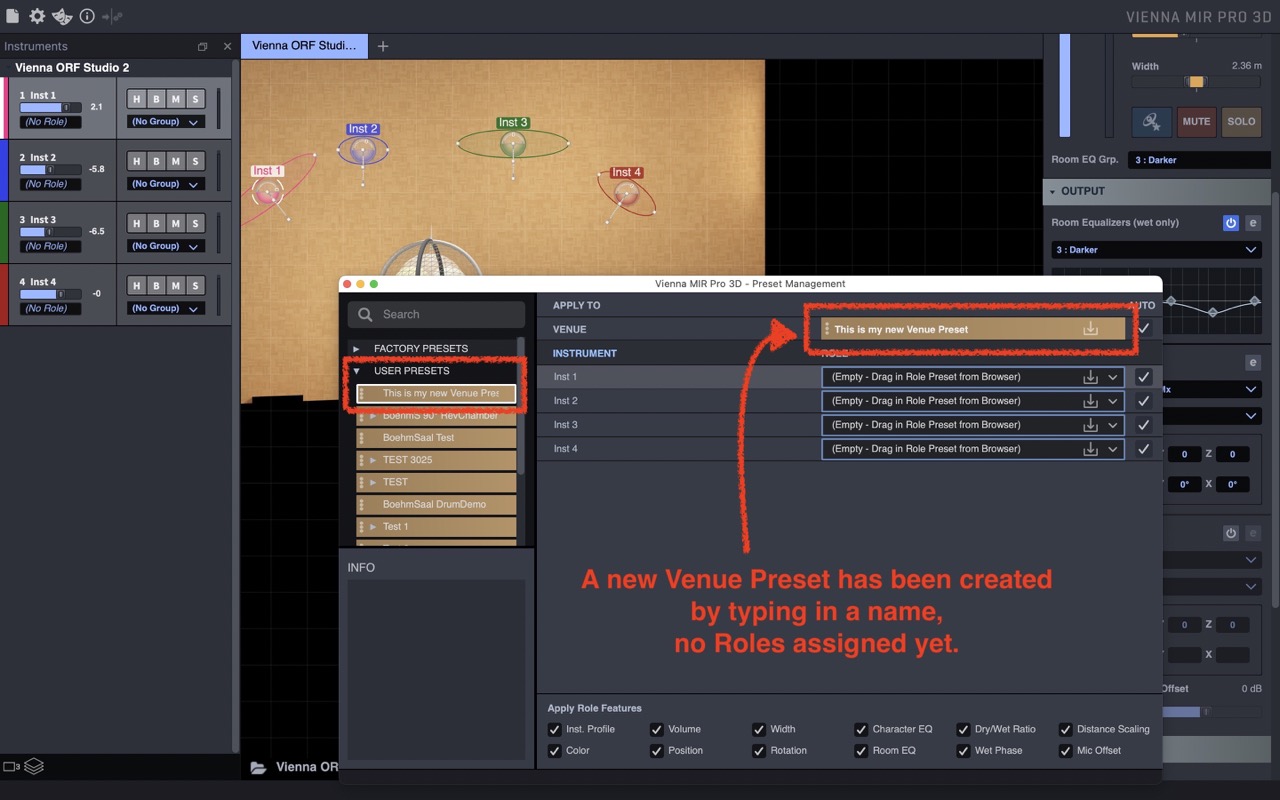Open the new project document icon
Image resolution: width=1280 pixels, height=800 pixels.
click(12, 16)
